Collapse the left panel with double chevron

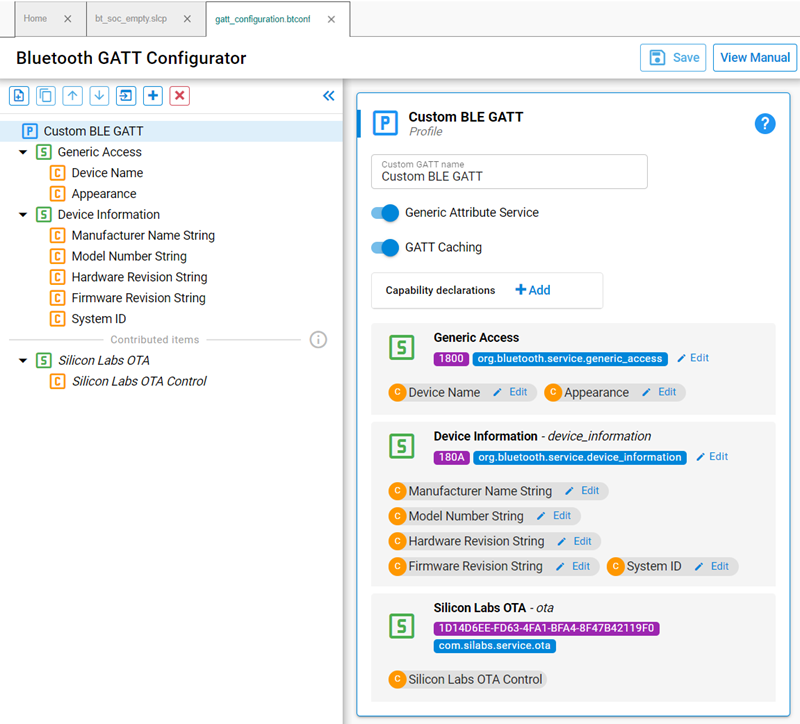(x=328, y=96)
